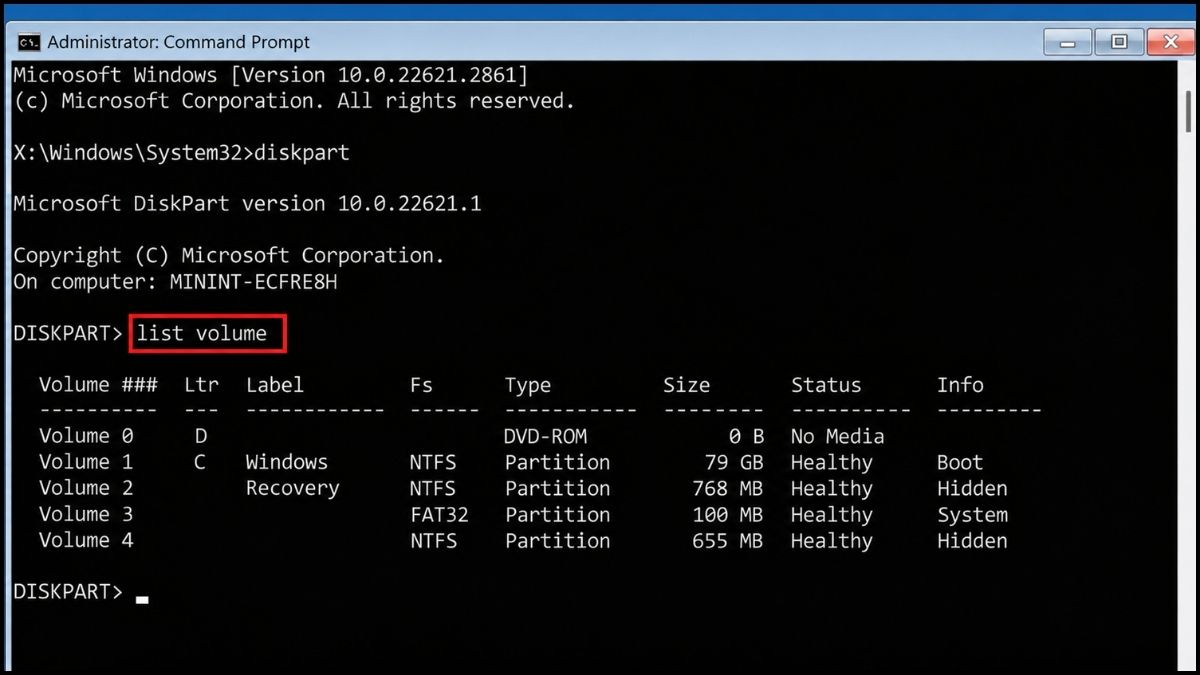
Task: Select the "DVD-ROM" type value
Action: coord(546,436)
